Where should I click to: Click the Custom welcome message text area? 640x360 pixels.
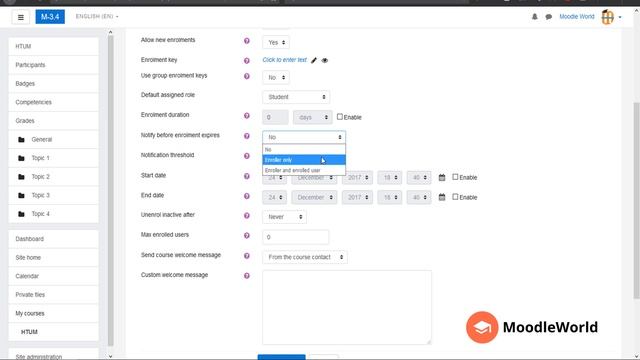[x=347, y=307]
